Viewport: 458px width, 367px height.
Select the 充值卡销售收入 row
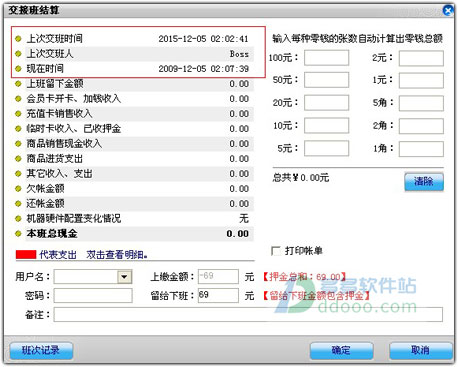coord(134,114)
